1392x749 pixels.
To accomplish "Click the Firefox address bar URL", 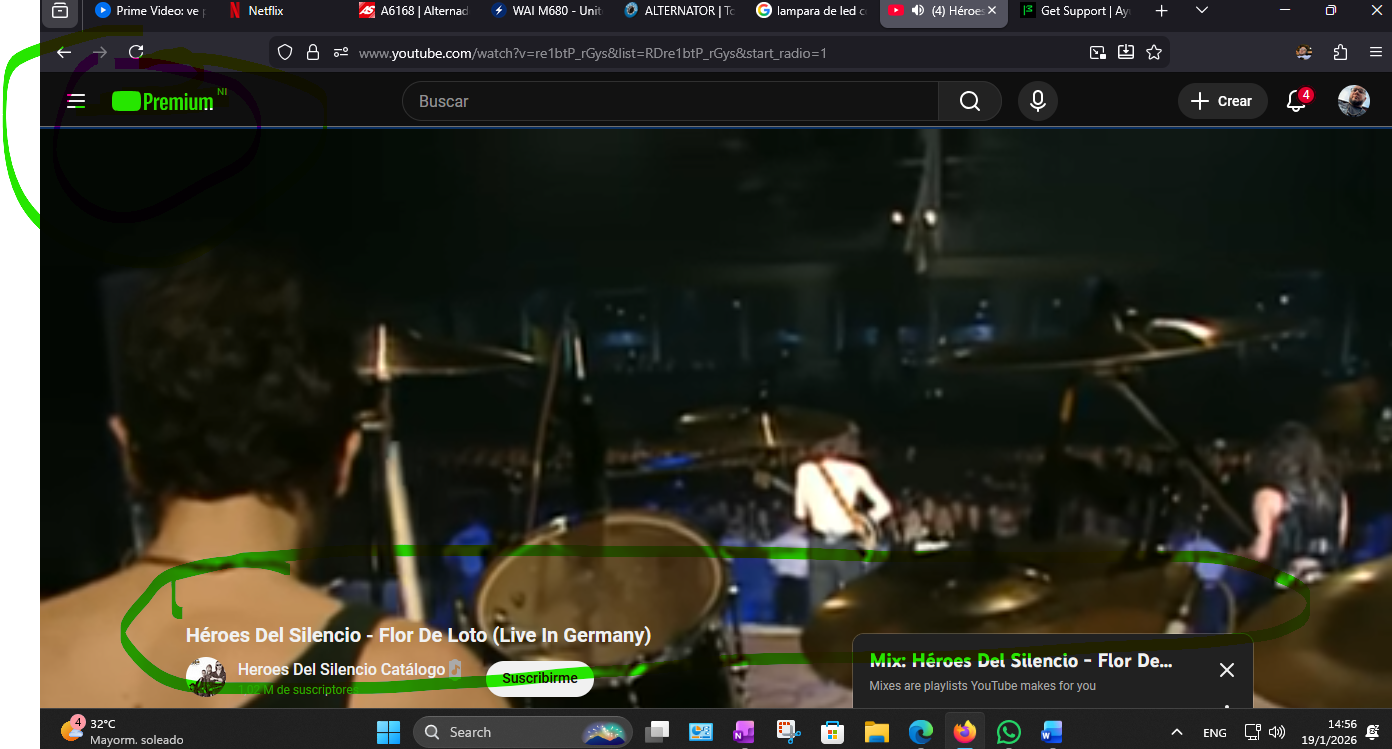I will tap(593, 53).
